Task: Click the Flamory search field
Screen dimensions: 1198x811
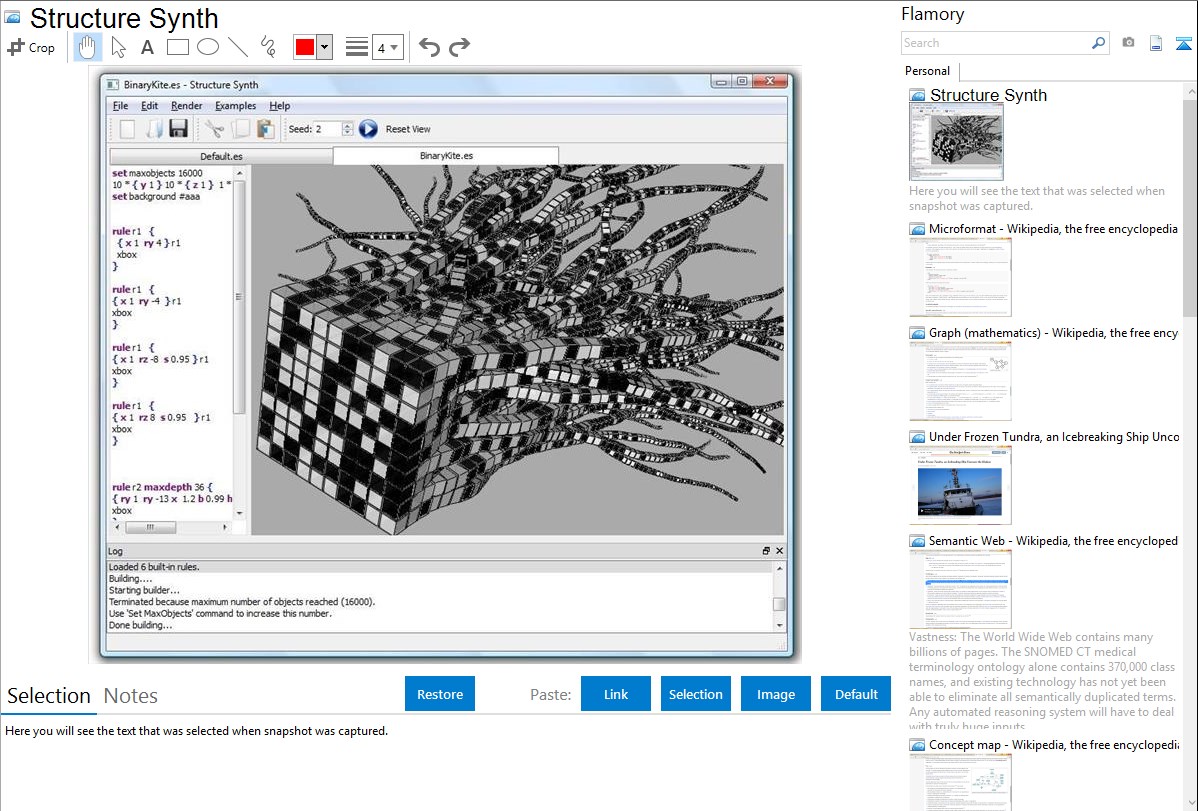Action: point(996,43)
